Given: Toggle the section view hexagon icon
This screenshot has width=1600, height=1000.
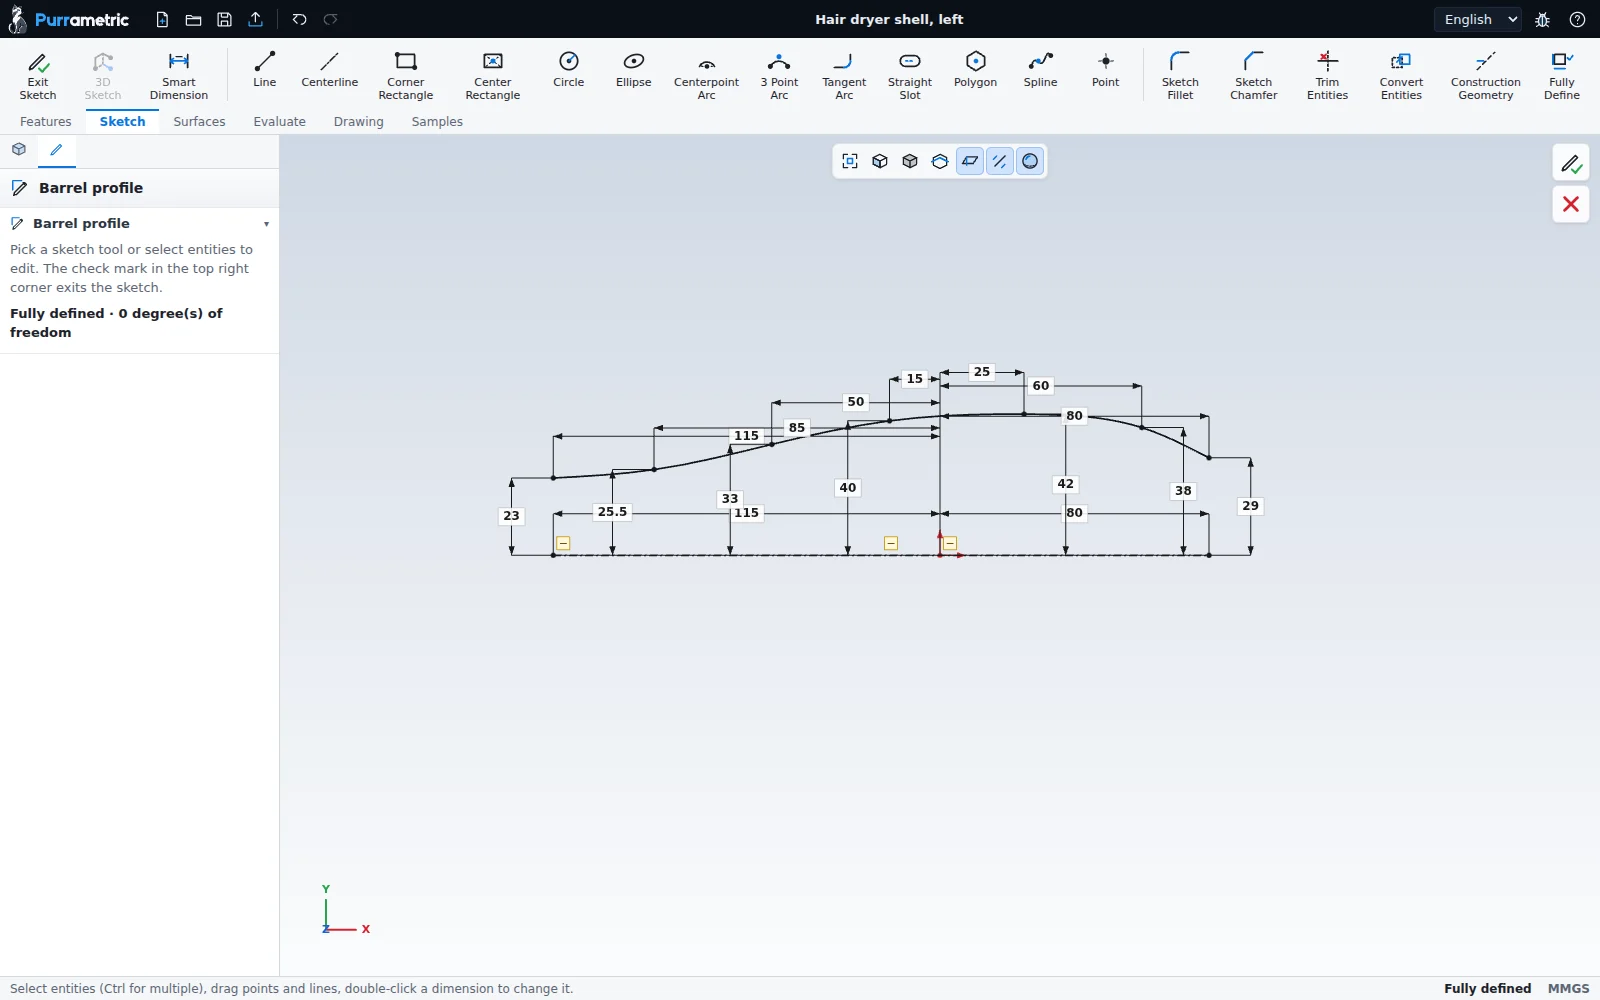Looking at the screenshot, I should click(x=940, y=161).
